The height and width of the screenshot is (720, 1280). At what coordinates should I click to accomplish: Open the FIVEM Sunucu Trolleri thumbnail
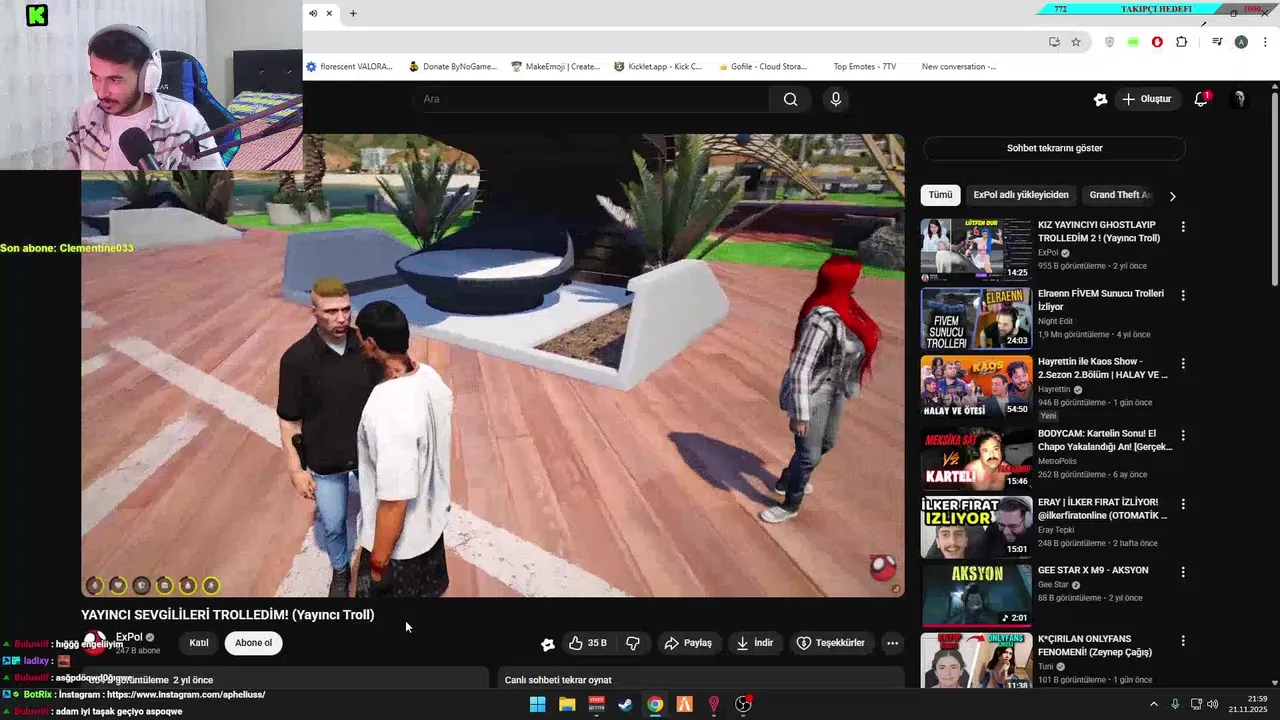pos(976,319)
